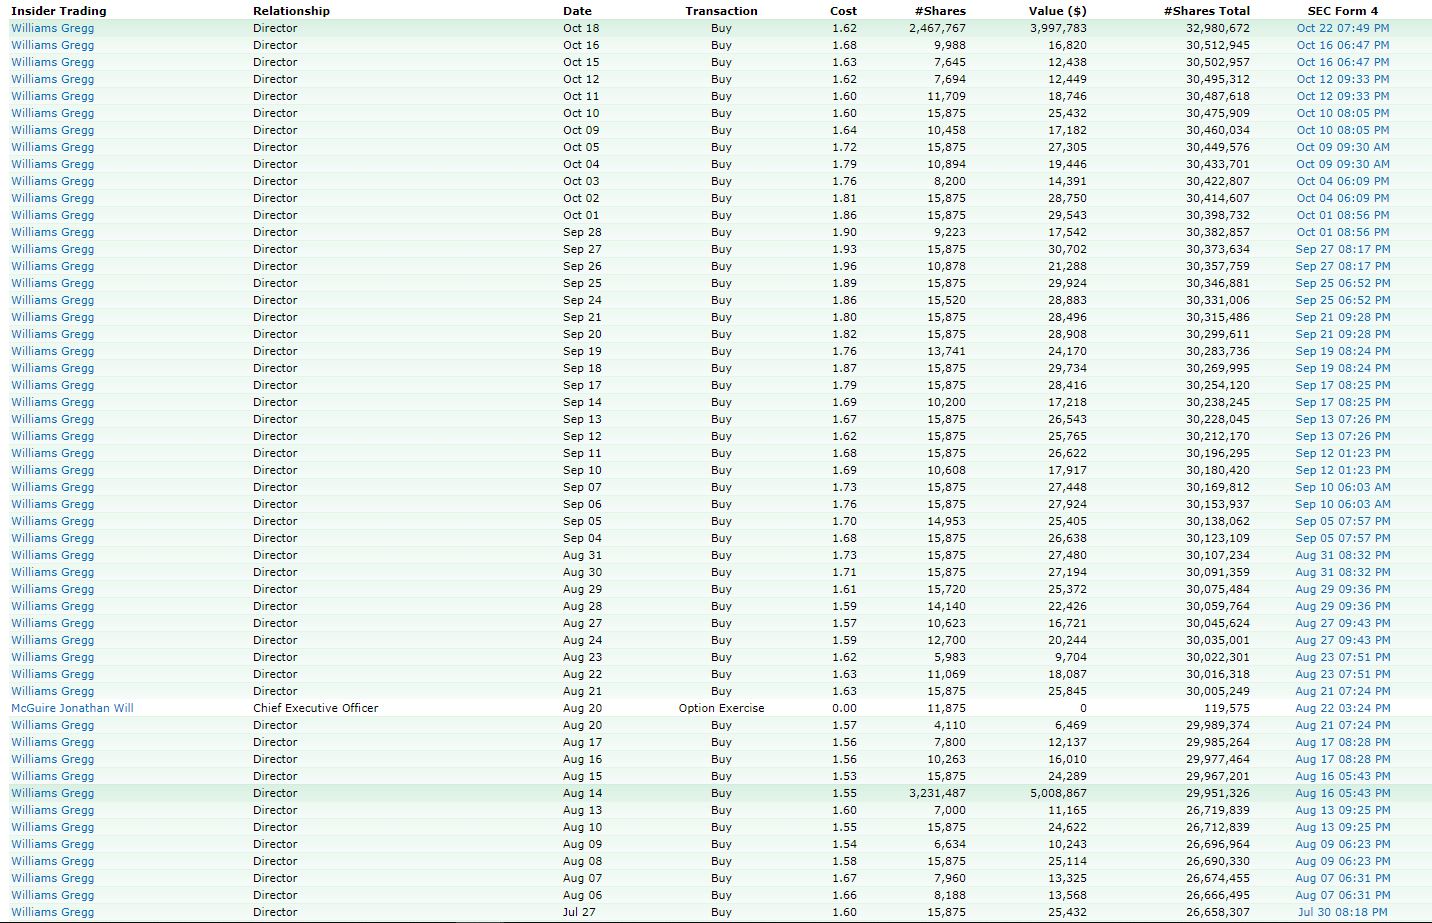The image size is (1432, 923).
Task: Click Williams Gregg in the Jul 27 row
Action: pos(53,912)
